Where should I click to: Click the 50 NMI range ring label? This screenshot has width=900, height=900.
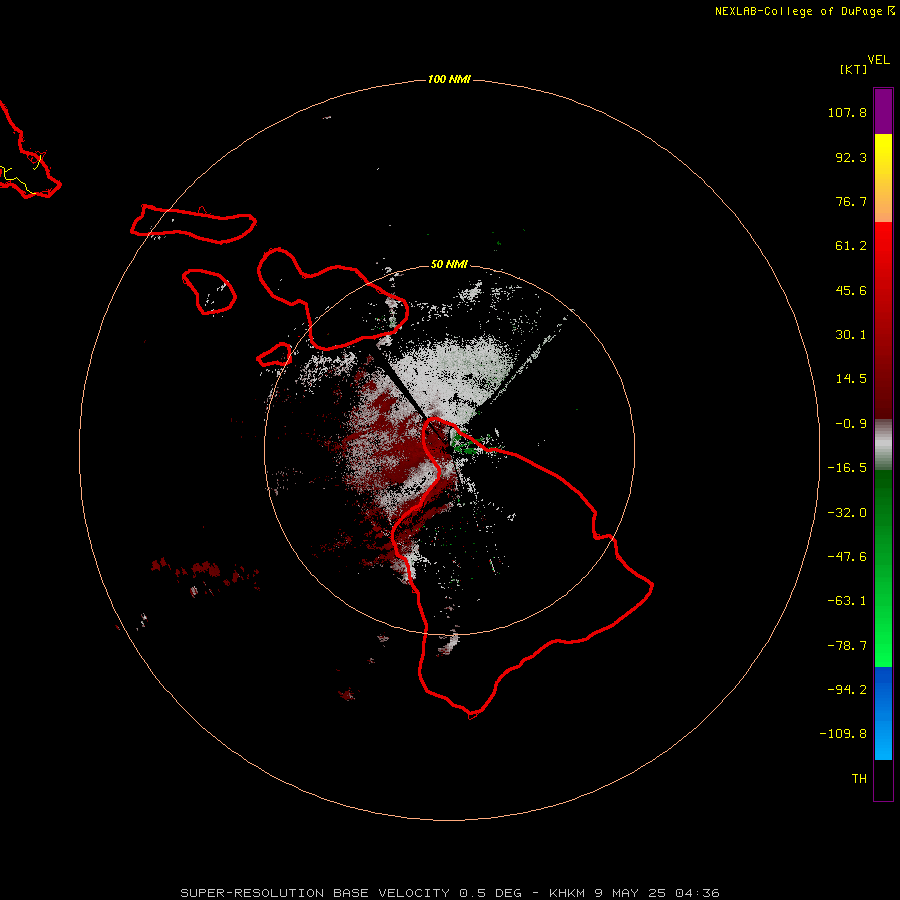pos(449,264)
